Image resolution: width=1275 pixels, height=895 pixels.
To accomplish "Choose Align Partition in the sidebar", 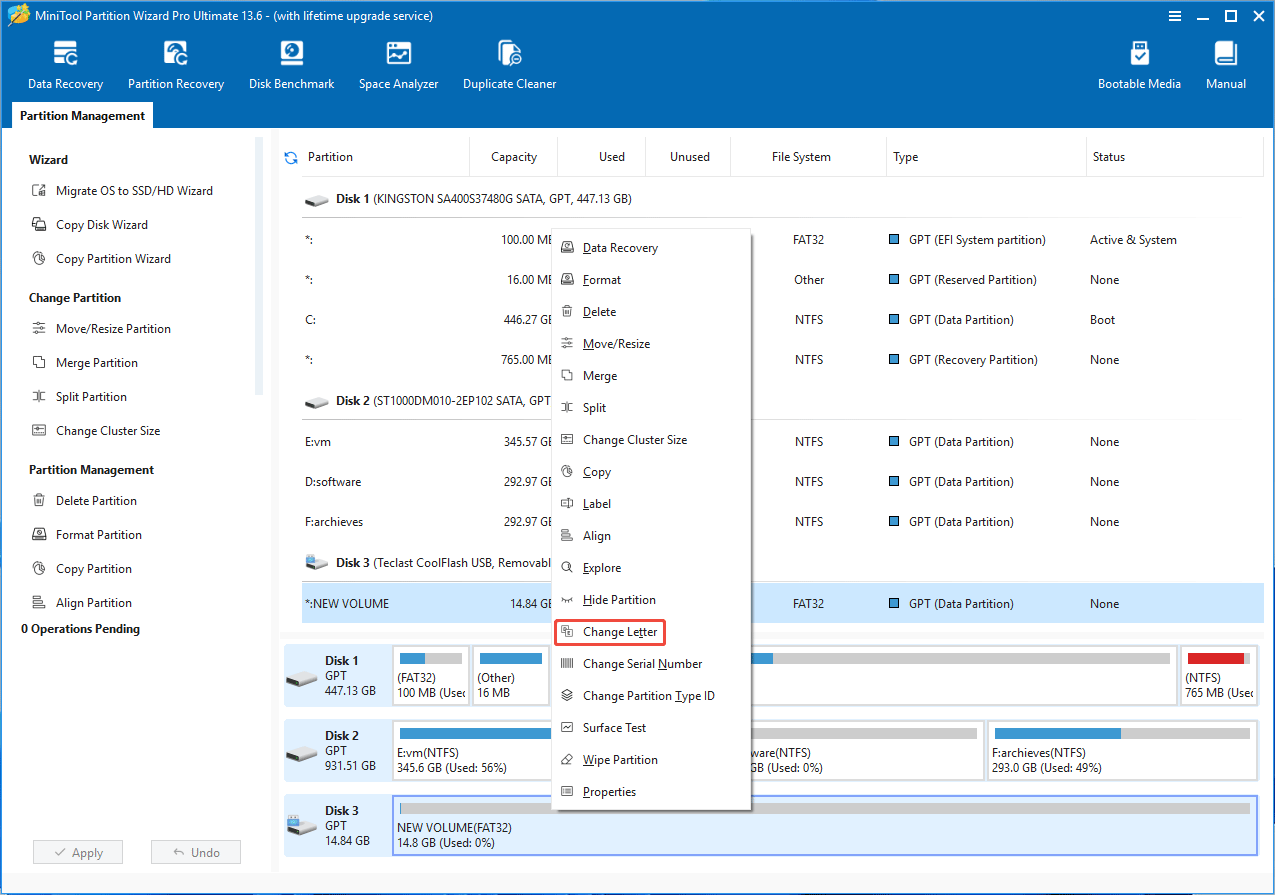I will 82,603.
